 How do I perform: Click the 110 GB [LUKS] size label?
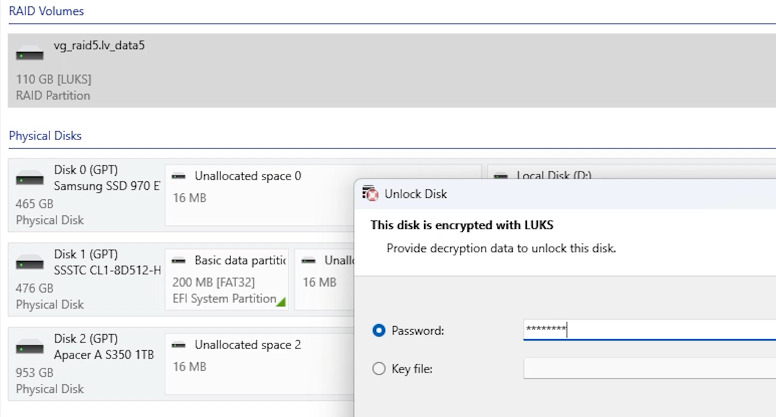click(x=53, y=79)
